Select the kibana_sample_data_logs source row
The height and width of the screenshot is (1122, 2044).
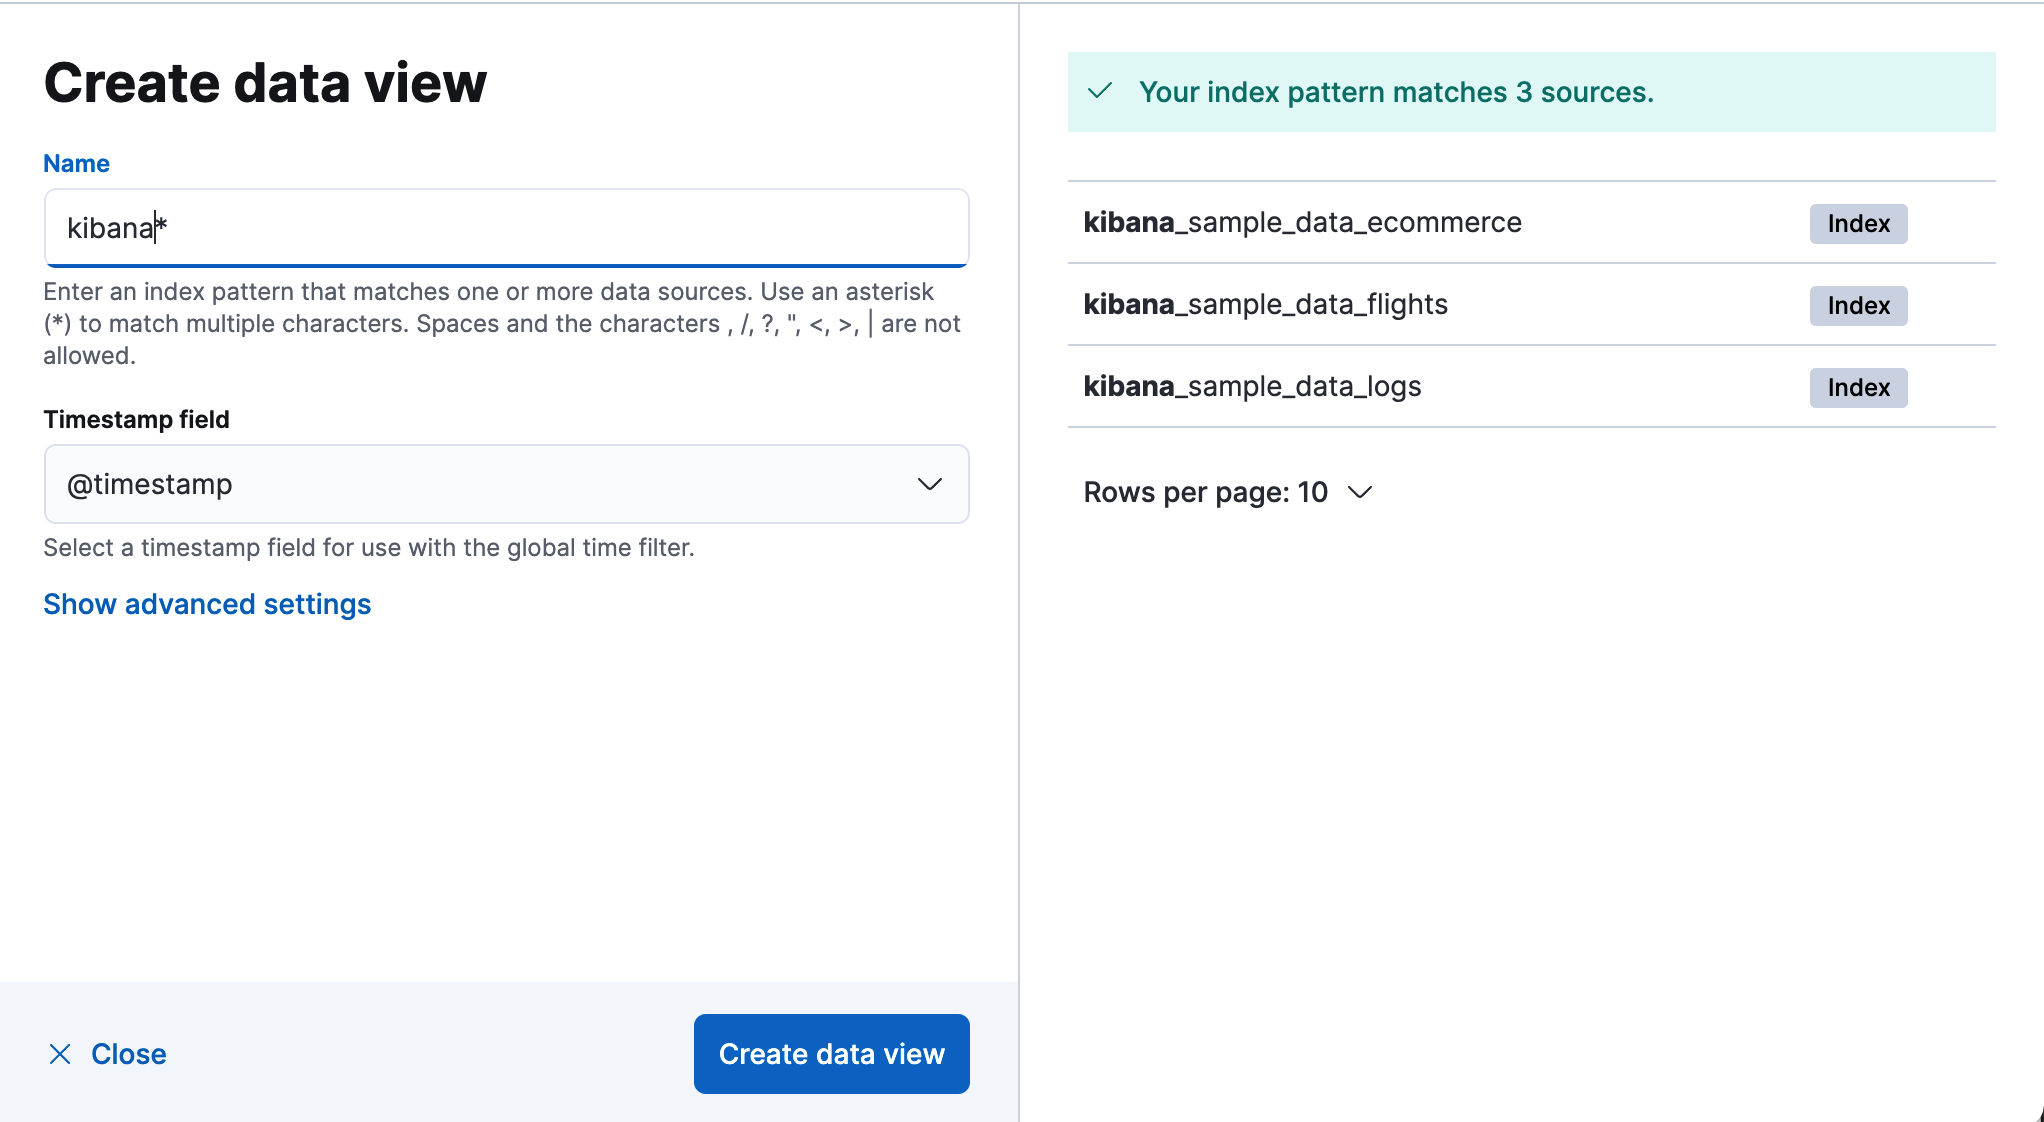click(x=1253, y=388)
